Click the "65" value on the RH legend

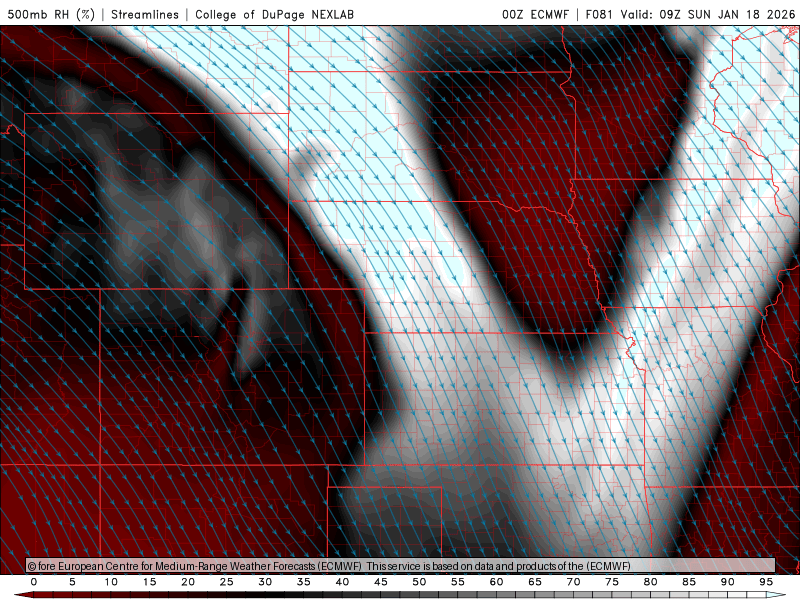535,582
